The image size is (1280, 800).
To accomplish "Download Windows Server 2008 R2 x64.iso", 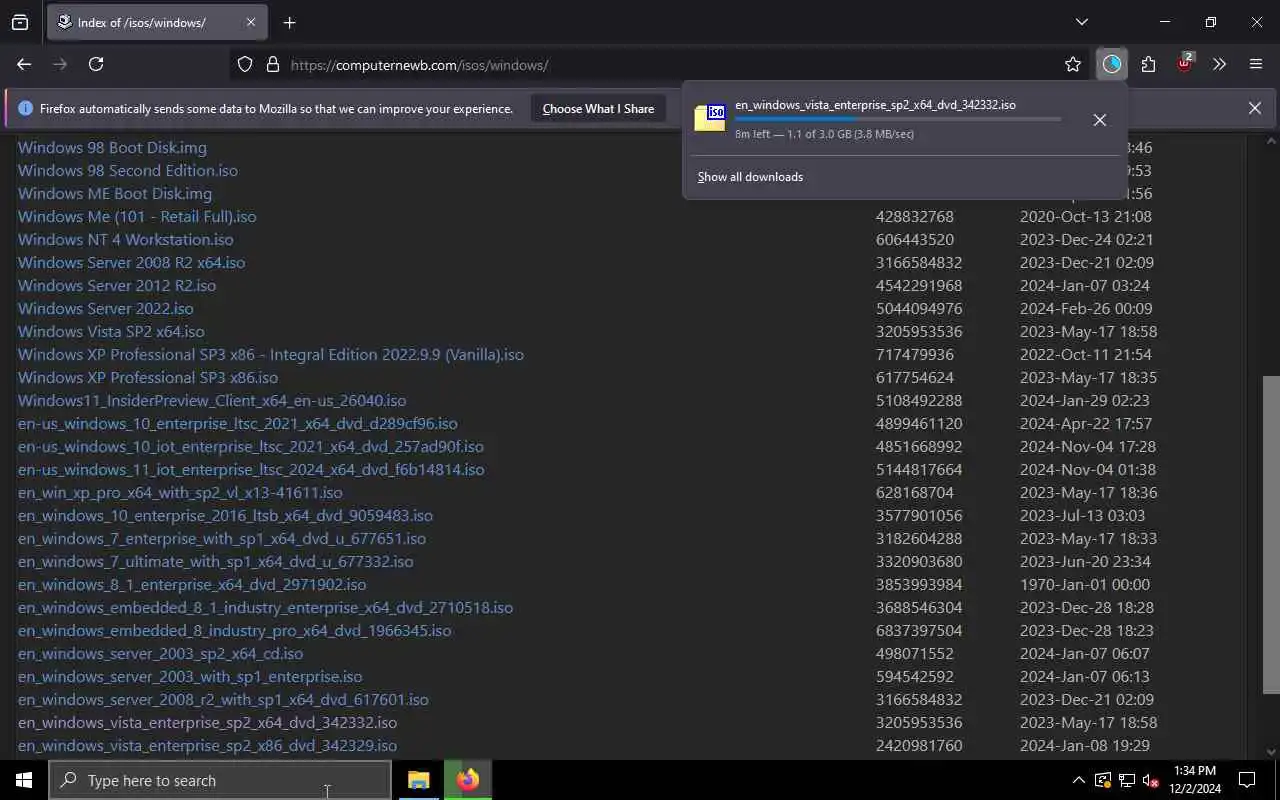I will (x=131, y=262).
